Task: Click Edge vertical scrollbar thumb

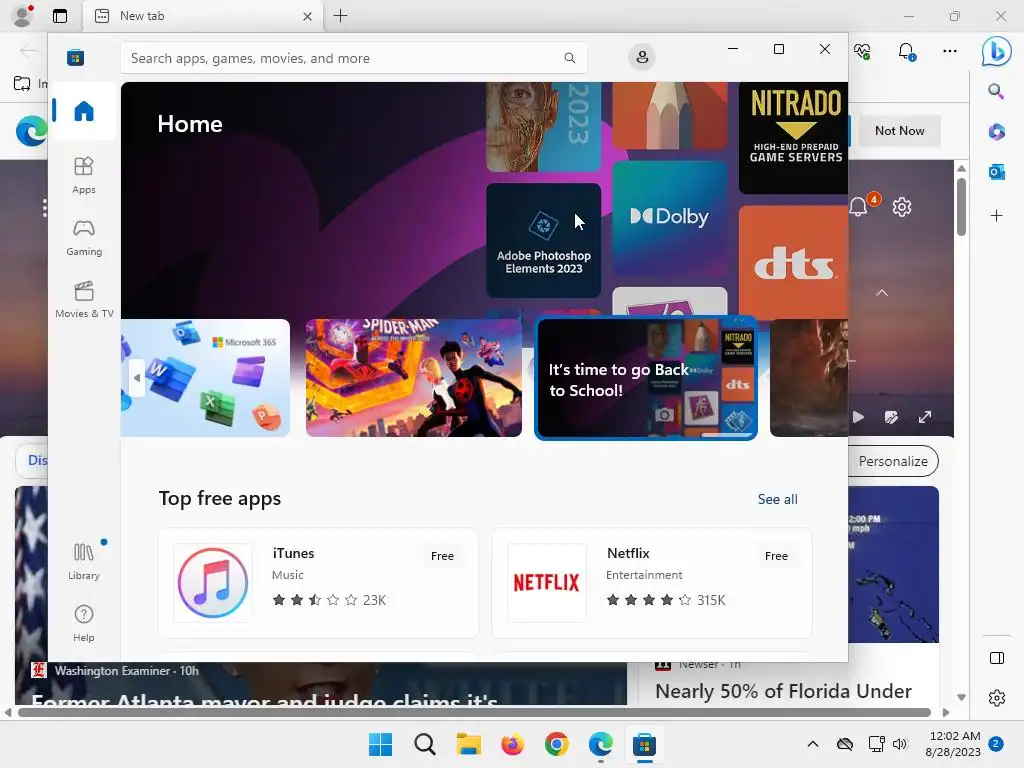Action: 961,206
